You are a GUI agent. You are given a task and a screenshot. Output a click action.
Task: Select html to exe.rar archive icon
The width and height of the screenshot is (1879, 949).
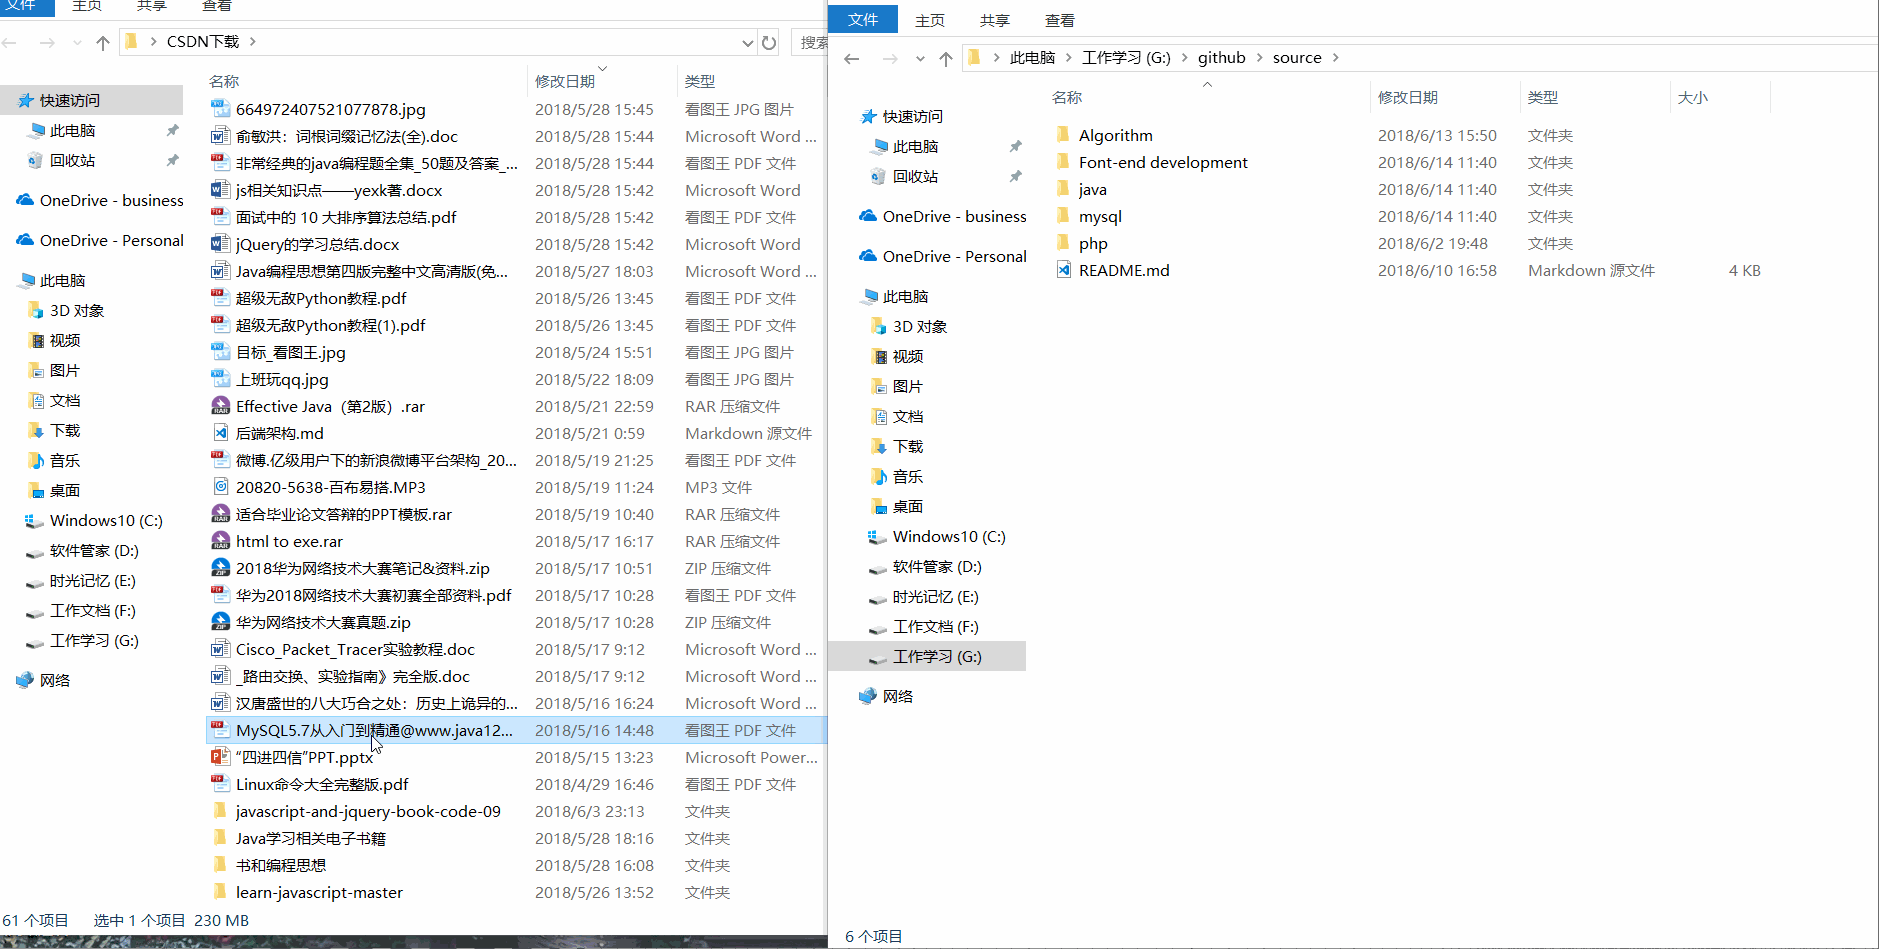(x=220, y=541)
